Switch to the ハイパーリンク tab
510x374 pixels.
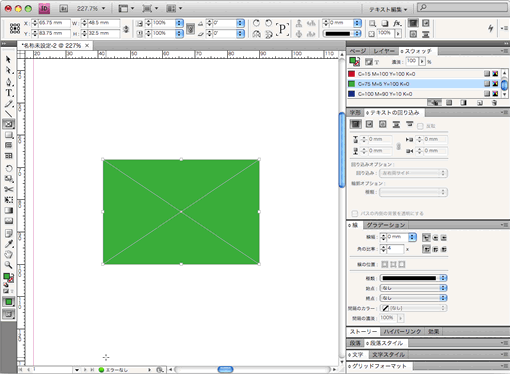[x=402, y=331]
